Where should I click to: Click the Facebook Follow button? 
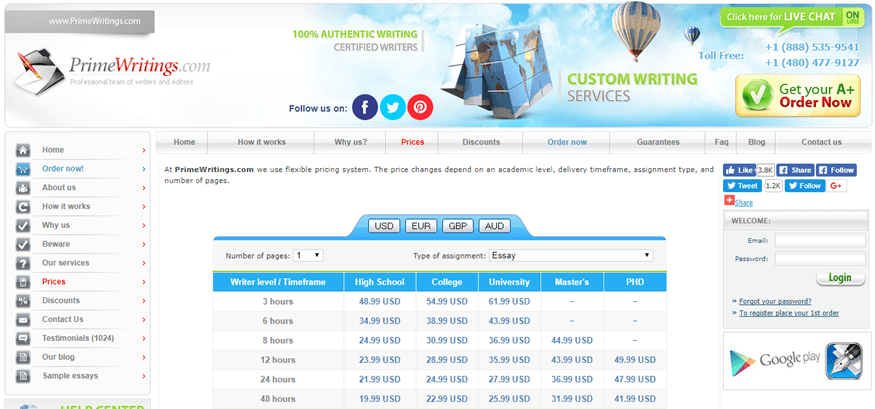click(x=836, y=170)
